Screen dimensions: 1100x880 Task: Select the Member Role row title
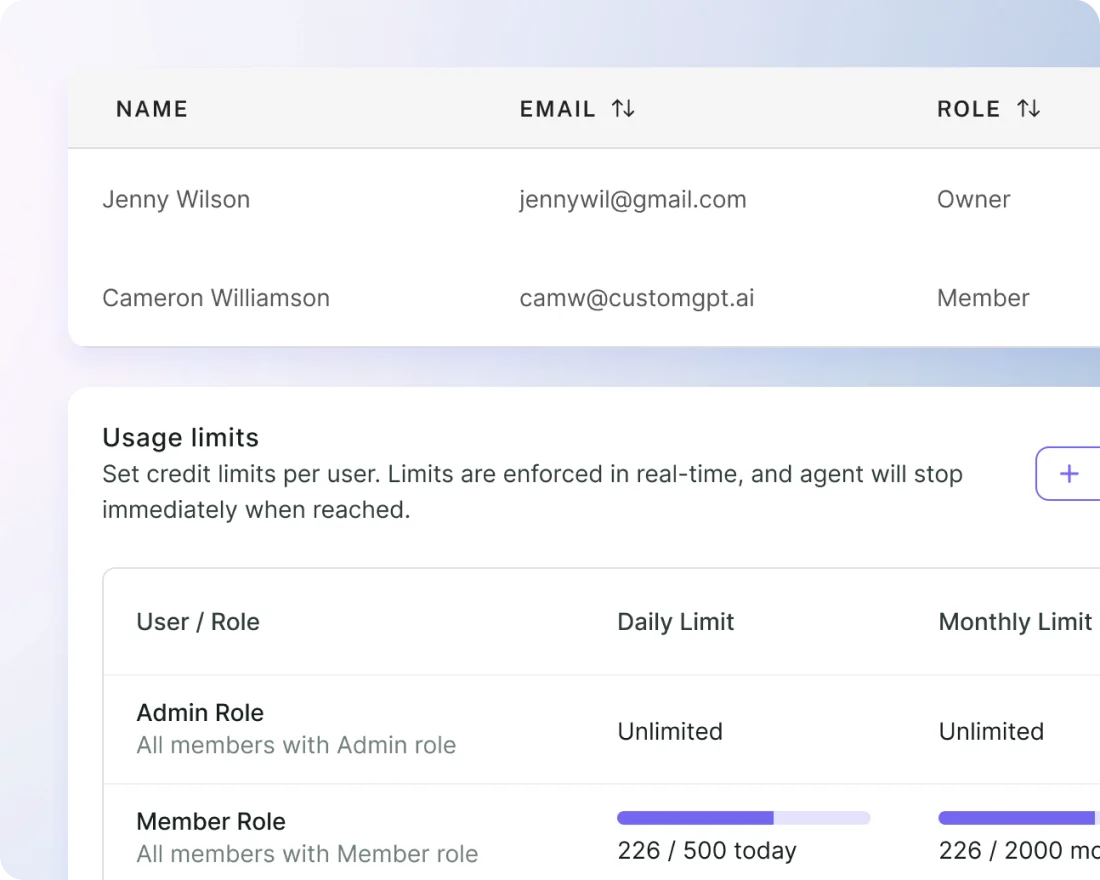(x=211, y=822)
